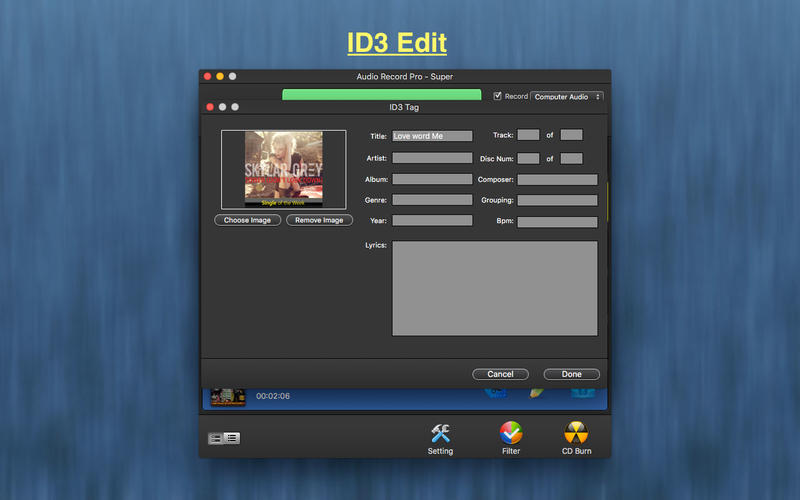Click the Artist input field

(432, 158)
